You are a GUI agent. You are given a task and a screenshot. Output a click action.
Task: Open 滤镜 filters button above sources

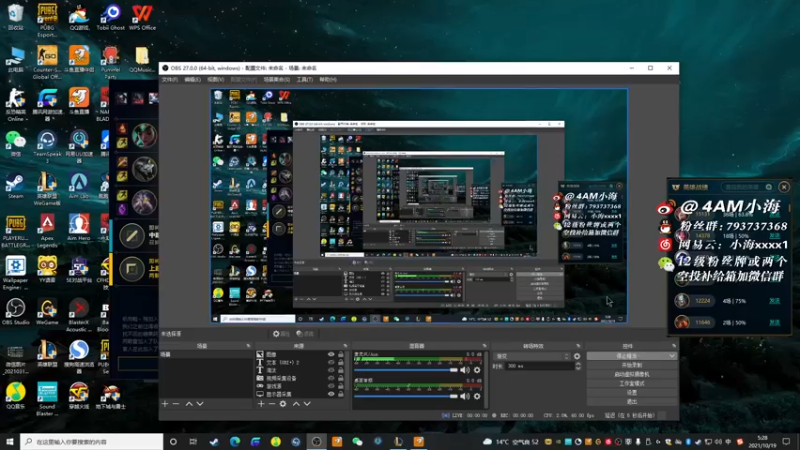[x=305, y=334]
